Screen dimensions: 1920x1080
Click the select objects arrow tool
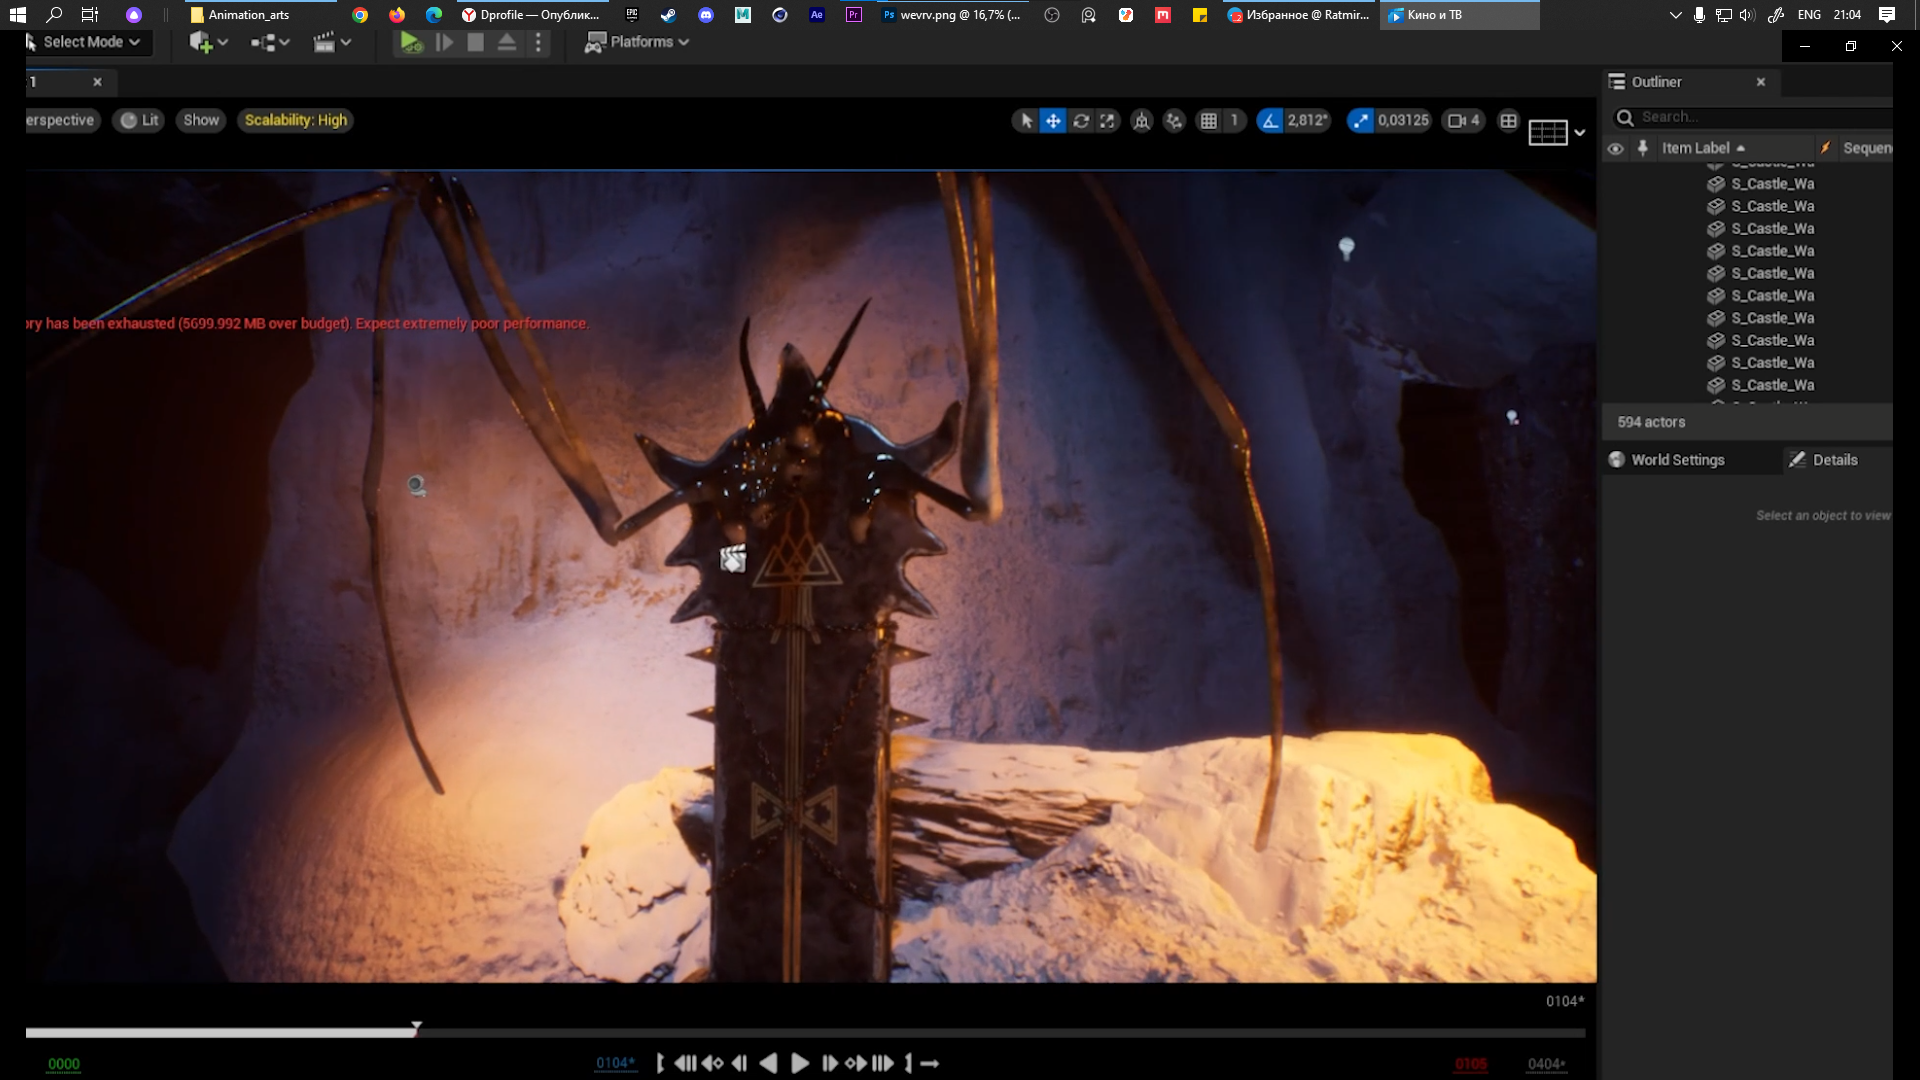click(1026, 121)
